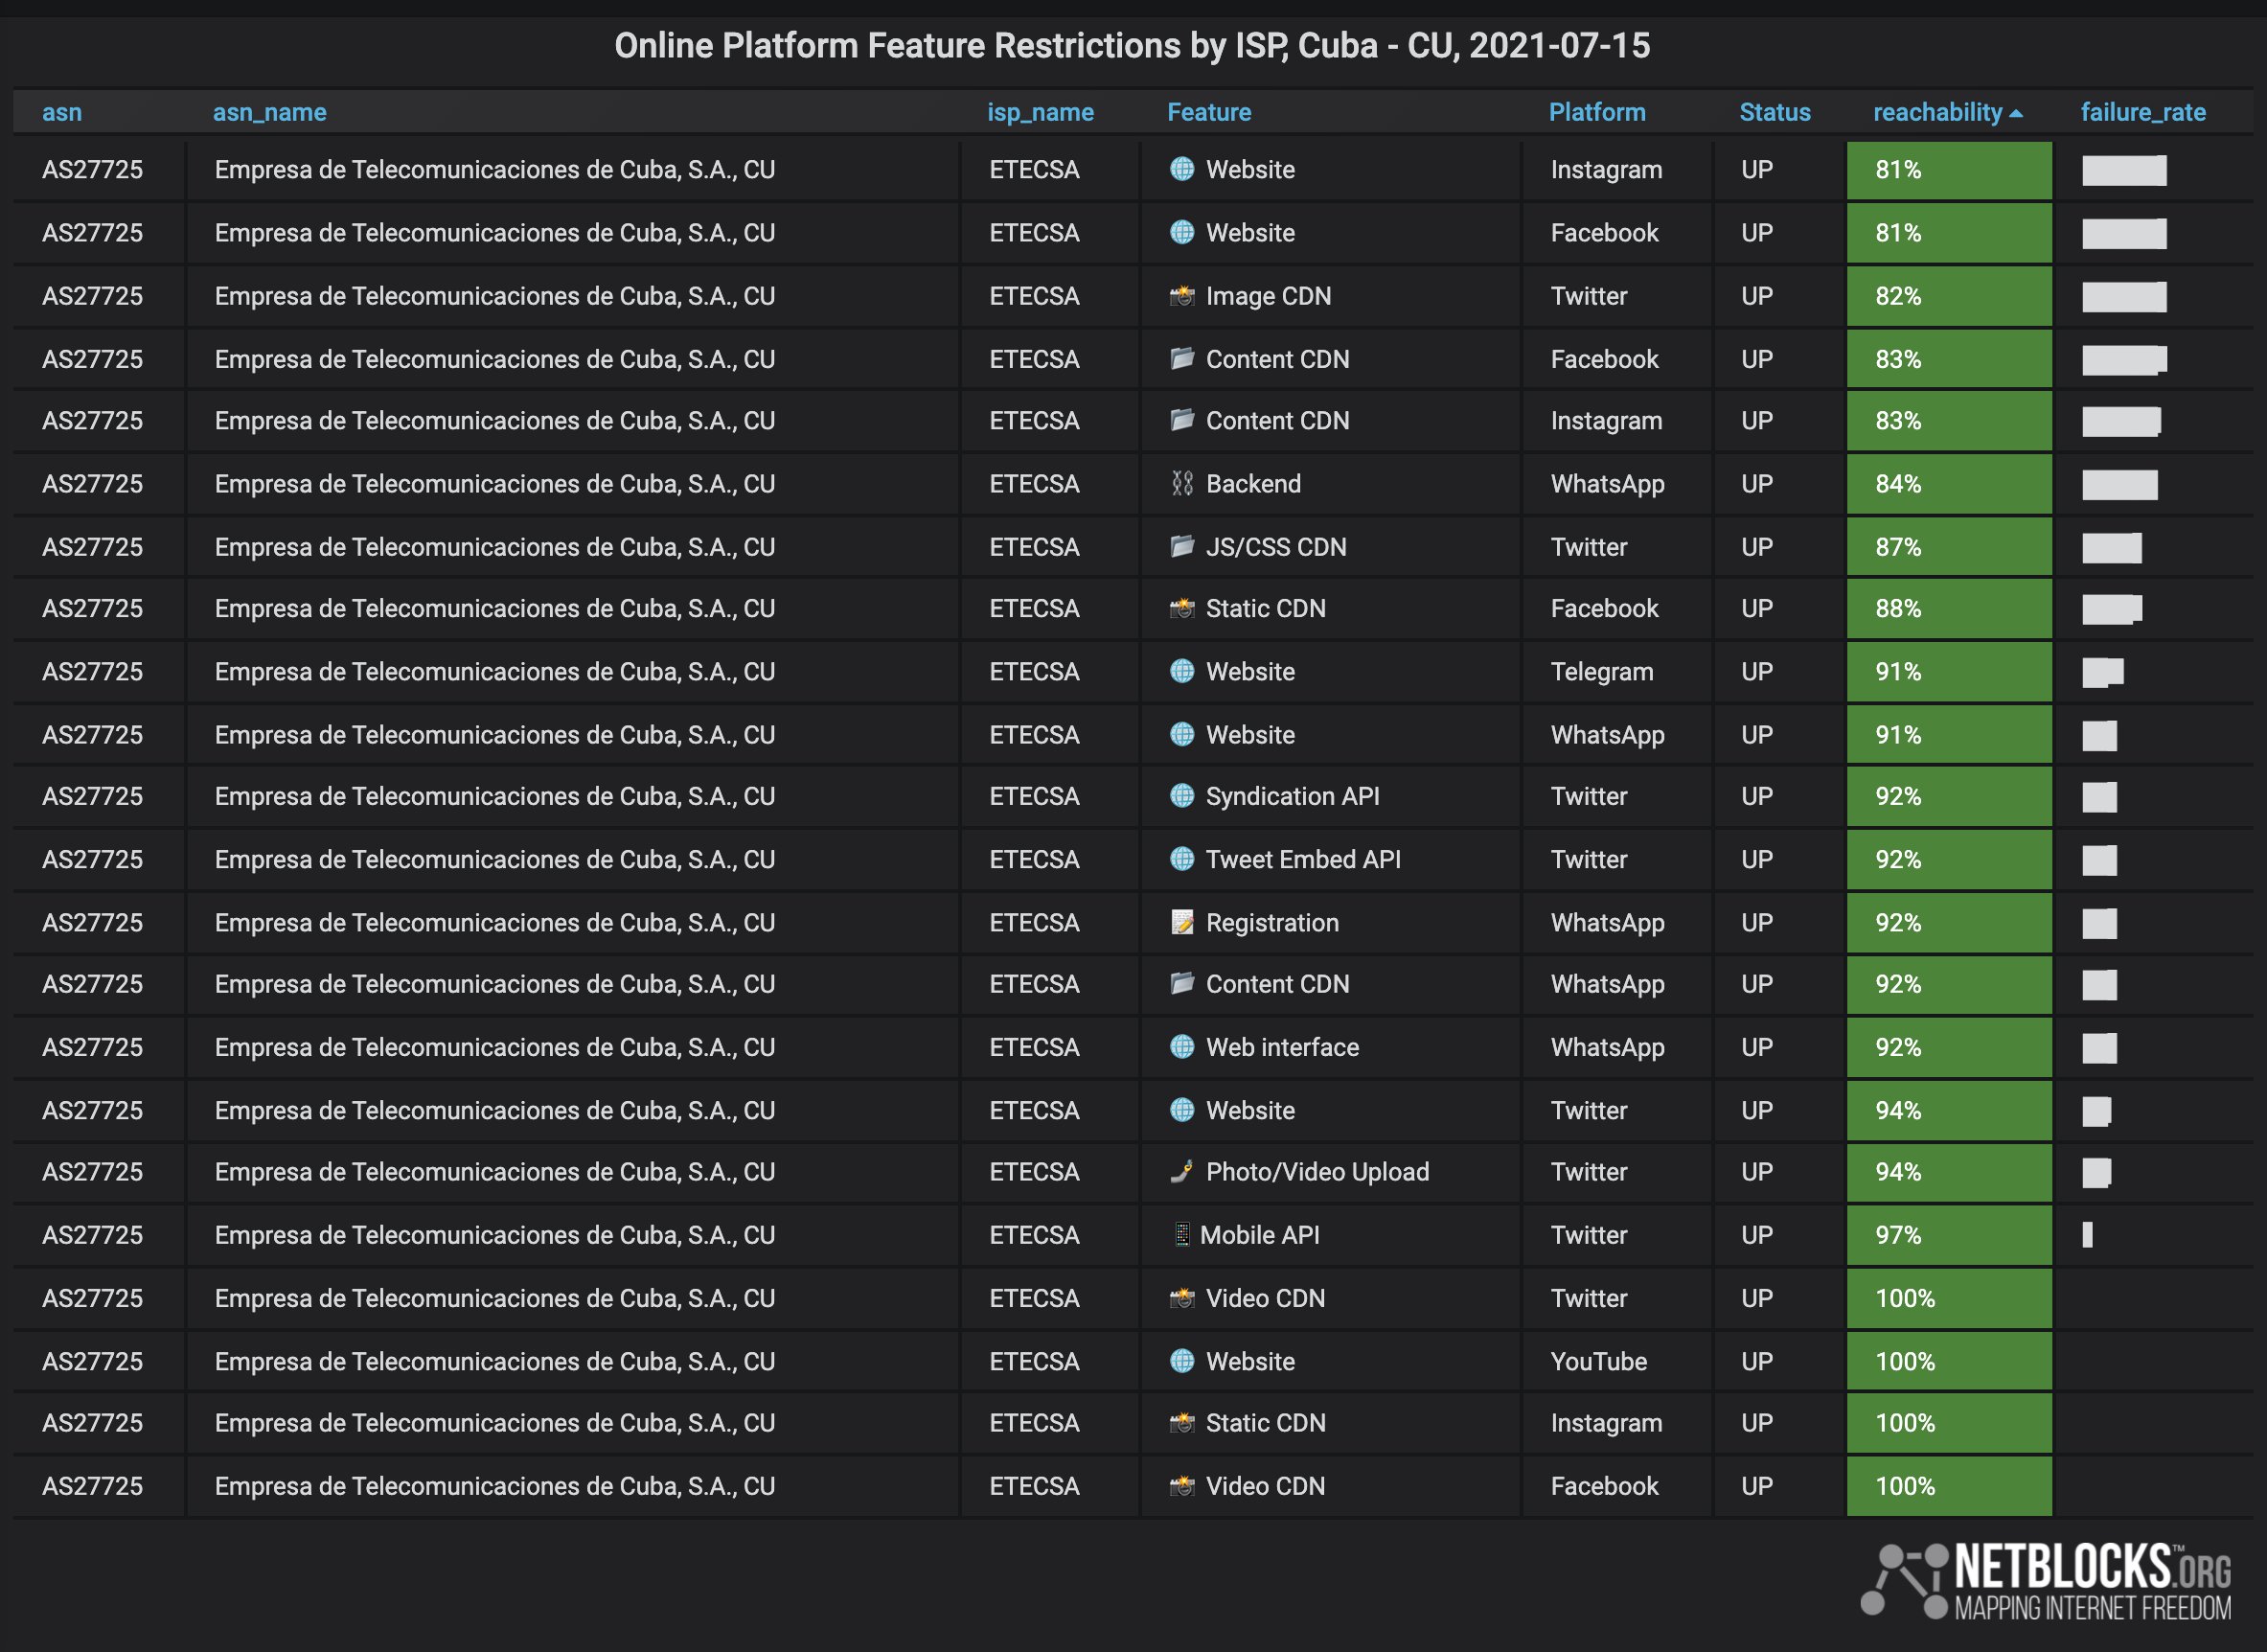Click camera icon for Facebook Static CDN

click(1182, 608)
